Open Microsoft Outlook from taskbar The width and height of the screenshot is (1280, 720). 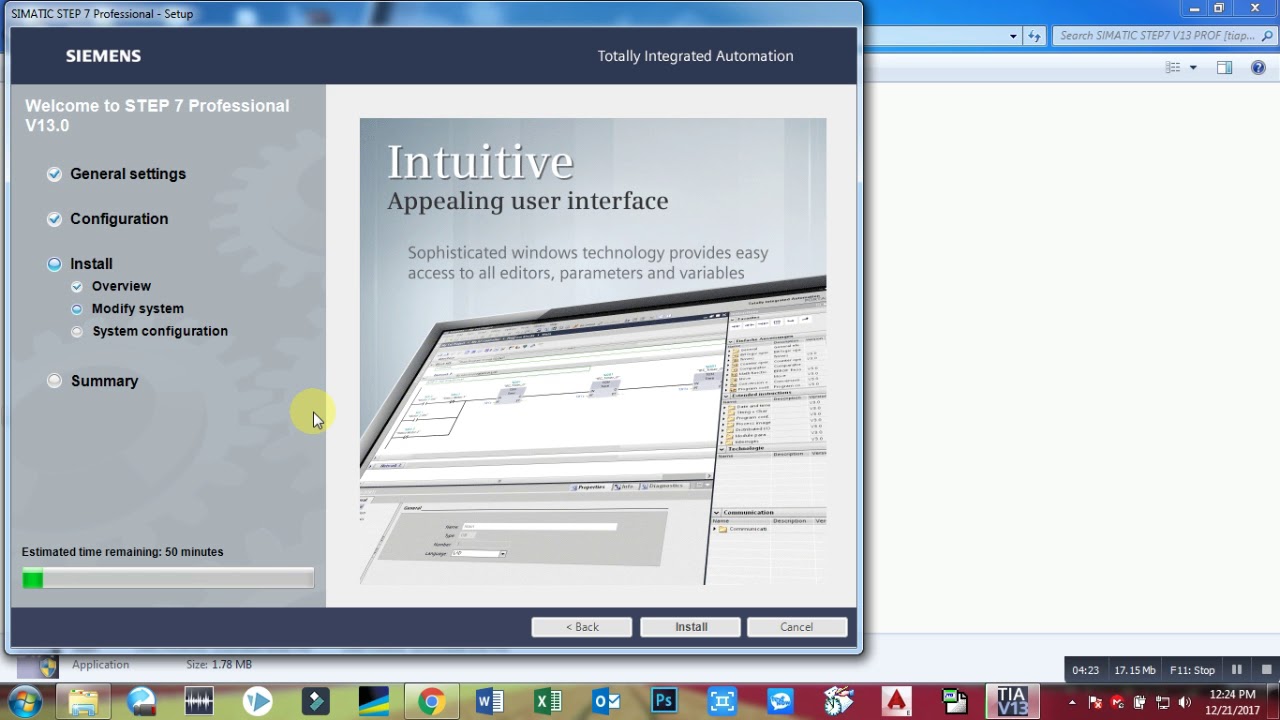(x=606, y=701)
